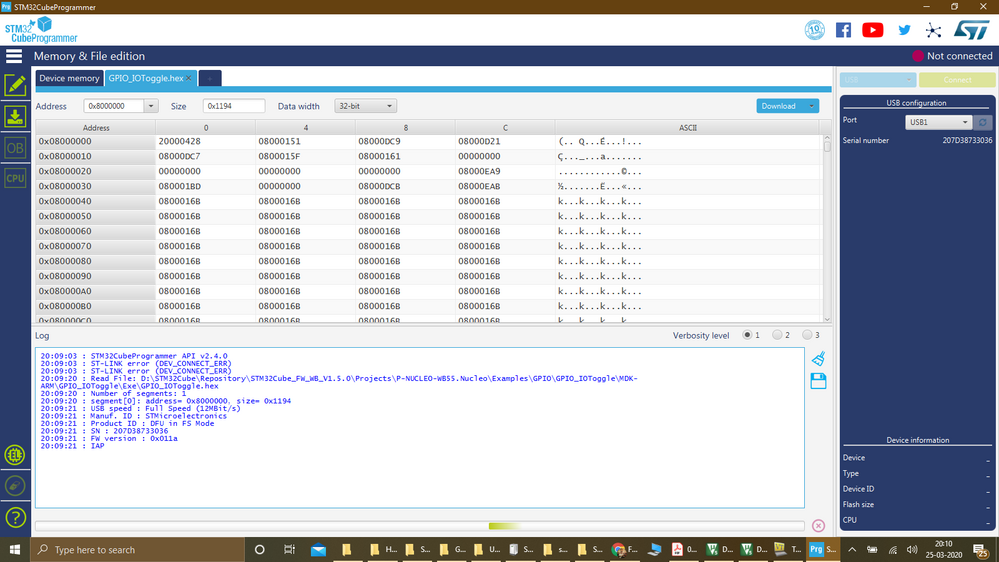Click the Address column header
The height and width of the screenshot is (562, 999).
pos(96,127)
